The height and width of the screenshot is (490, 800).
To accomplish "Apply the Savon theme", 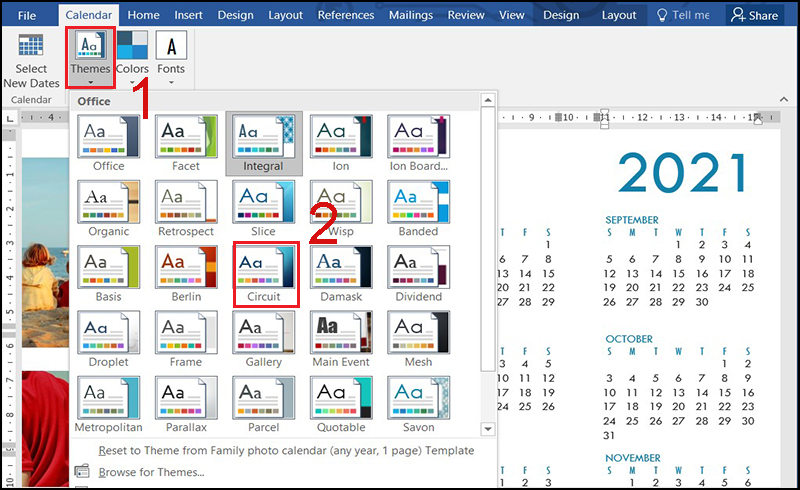I will (418, 405).
